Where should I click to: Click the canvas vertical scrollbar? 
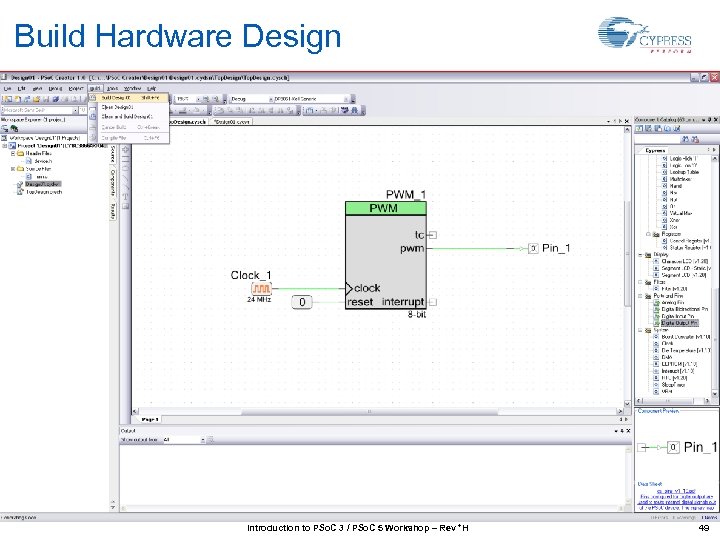point(627,254)
